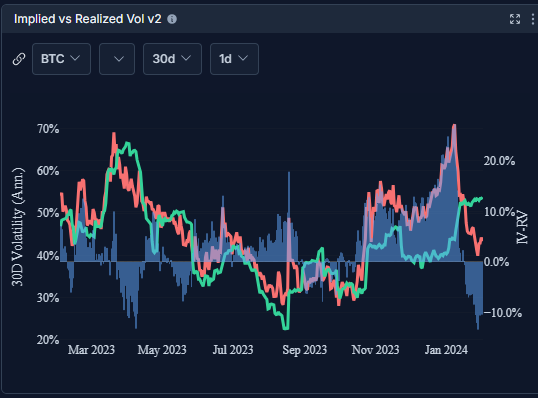Click the 20.0% right axis label

[x=499, y=161]
